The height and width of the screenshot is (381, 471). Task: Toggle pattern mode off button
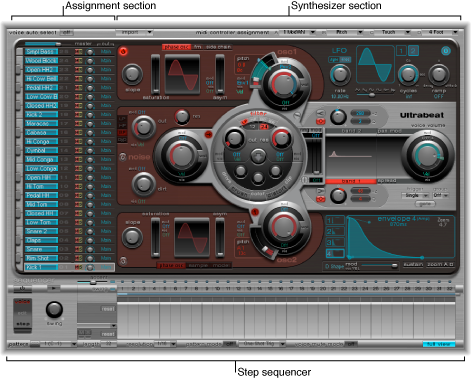pyautogui.click(x=229, y=344)
